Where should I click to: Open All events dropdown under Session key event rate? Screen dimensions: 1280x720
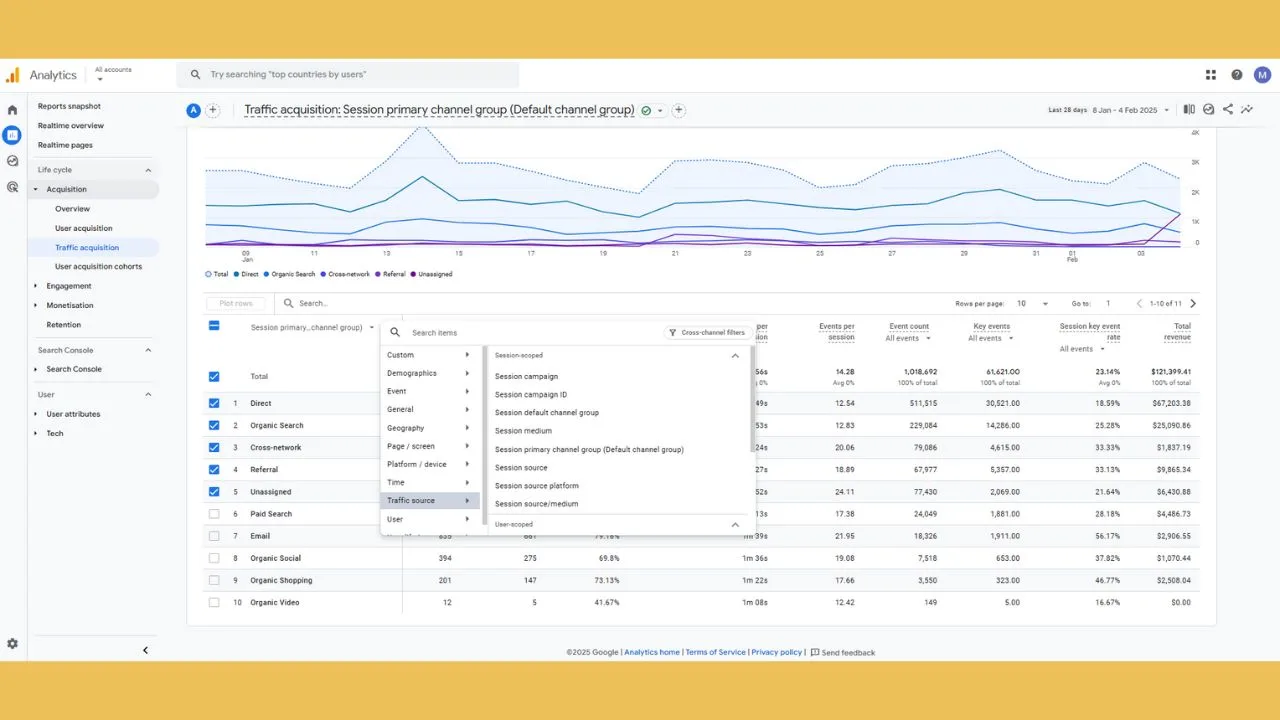tap(1082, 349)
